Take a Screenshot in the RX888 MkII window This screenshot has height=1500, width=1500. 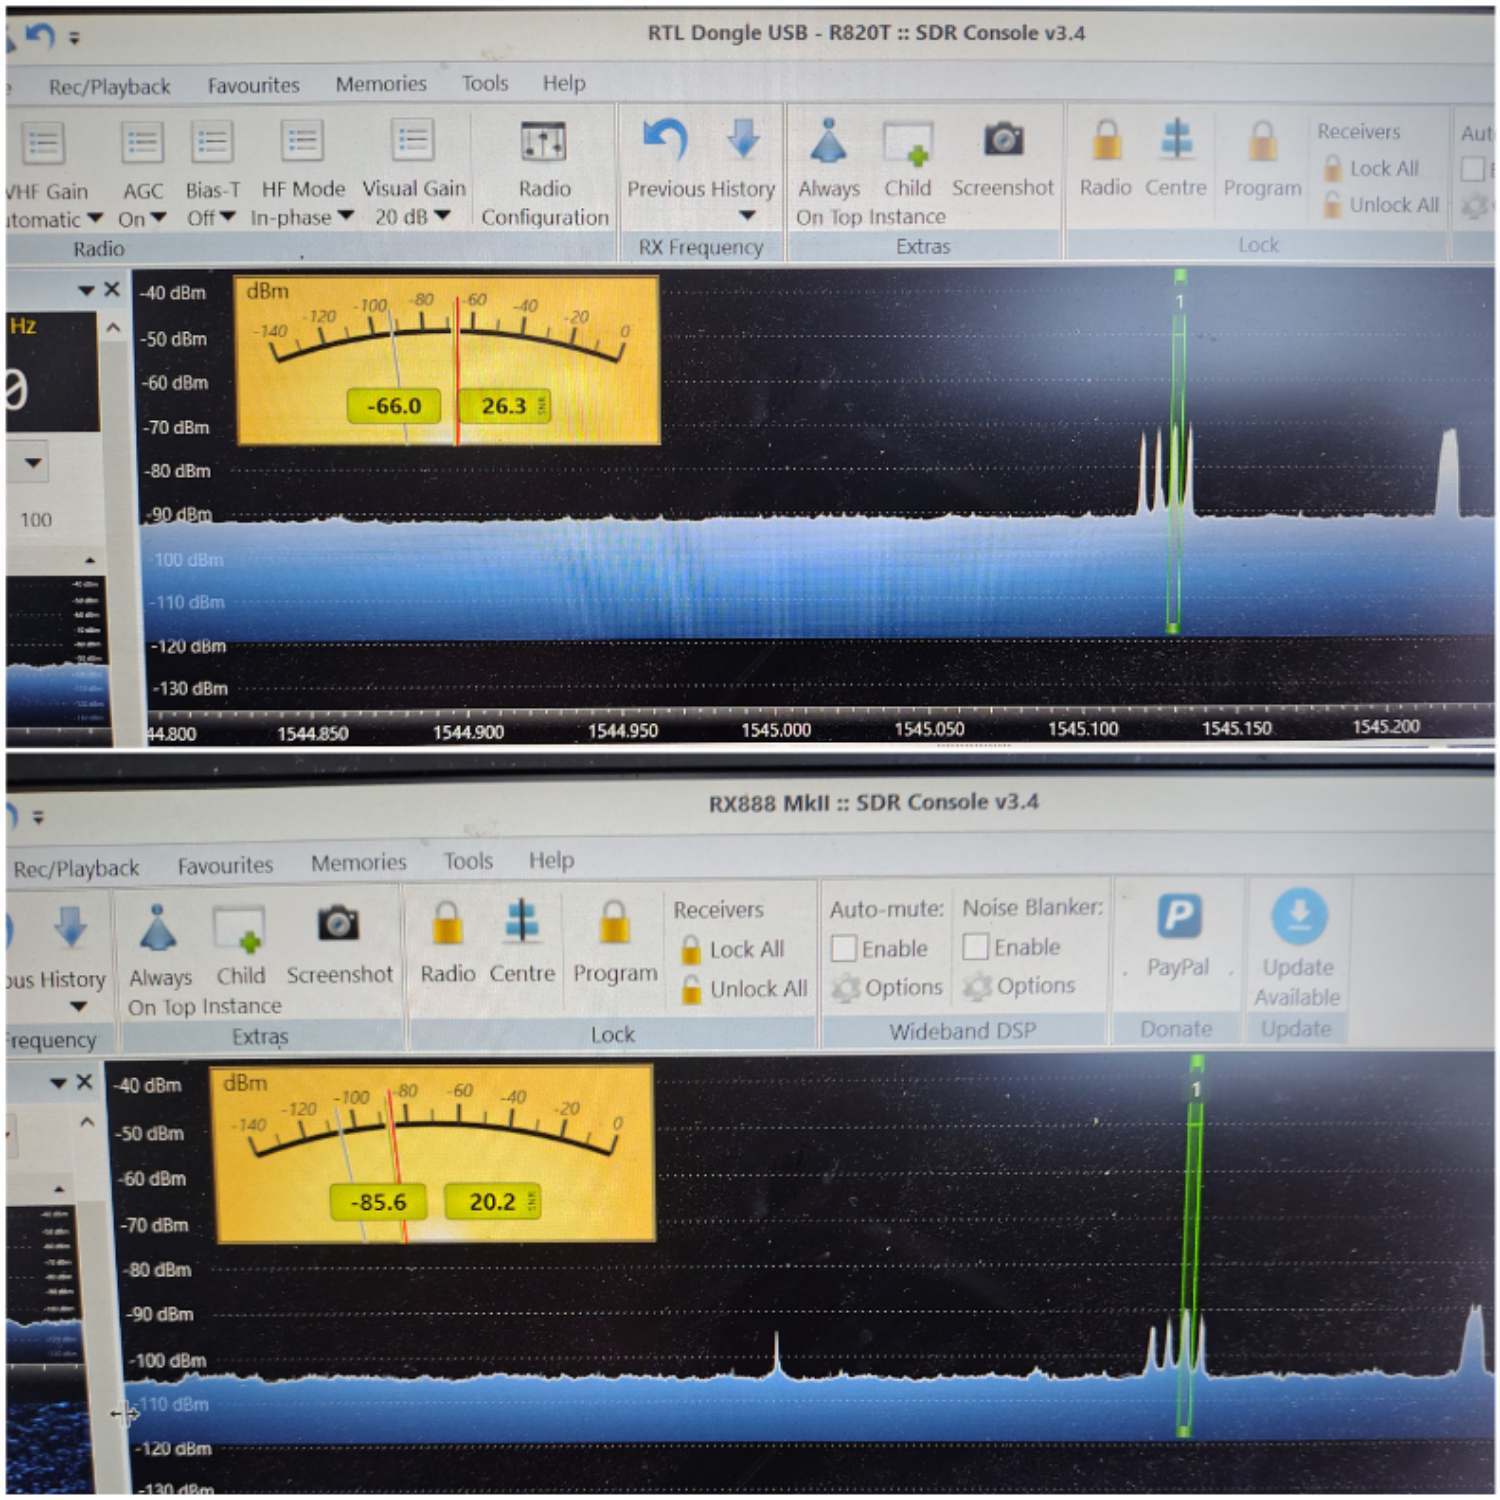(339, 945)
